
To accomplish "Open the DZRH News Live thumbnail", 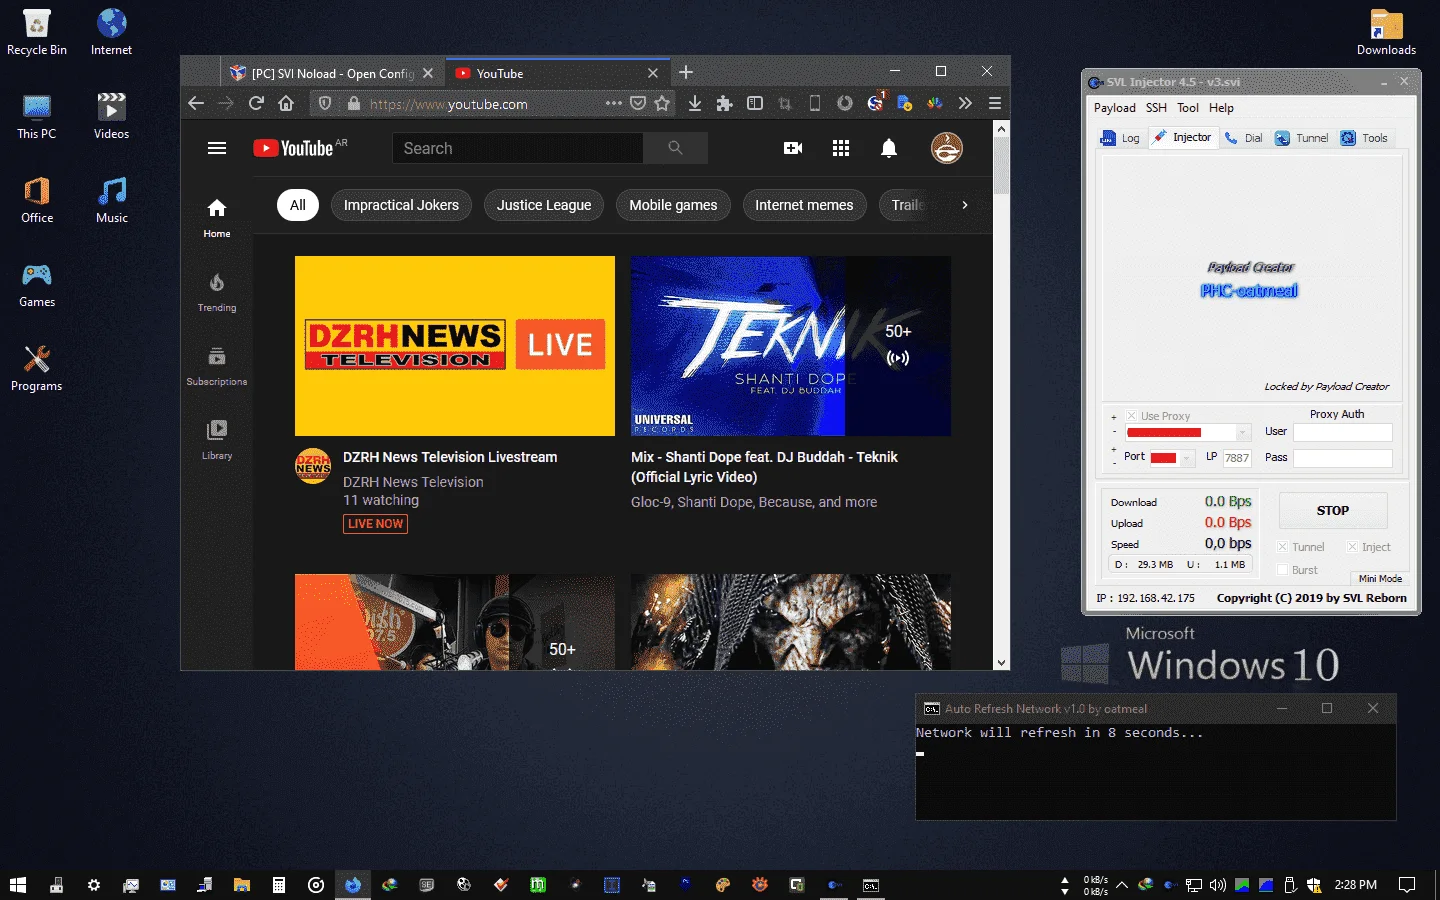I will coord(455,346).
